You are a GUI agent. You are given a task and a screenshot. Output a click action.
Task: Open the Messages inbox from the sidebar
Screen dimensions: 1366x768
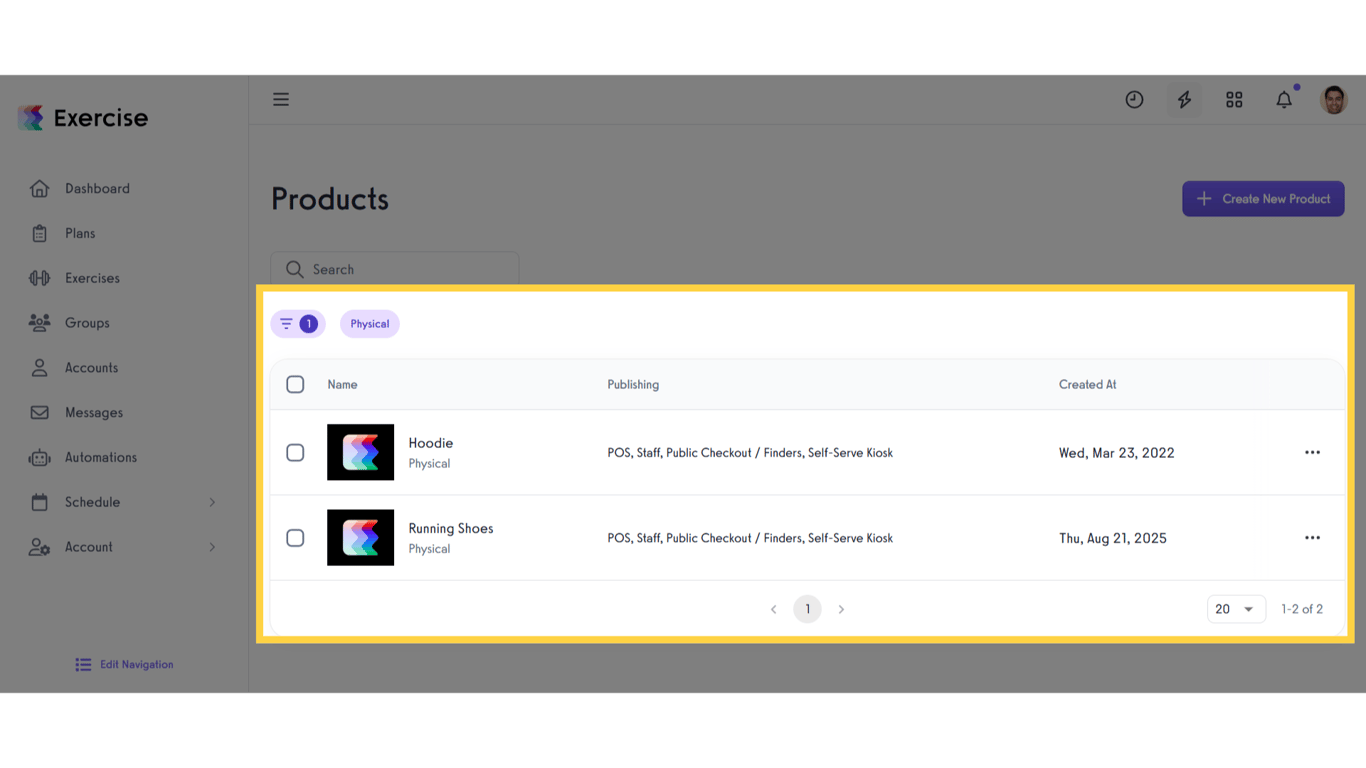(92, 412)
